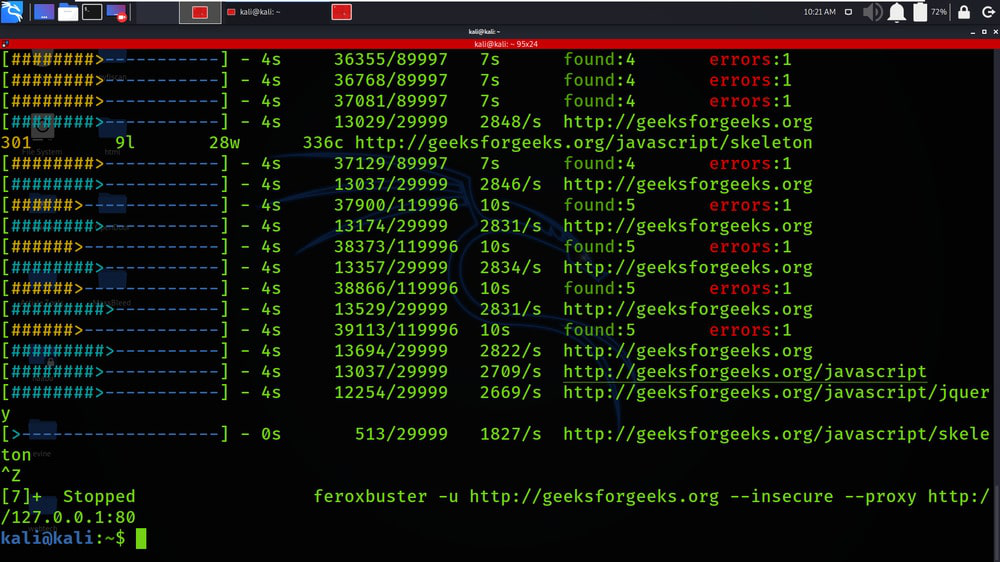The height and width of the screenshot is (562, 1000).
Task: Select the '2848/s' request rate
Action: coord(510,122)
